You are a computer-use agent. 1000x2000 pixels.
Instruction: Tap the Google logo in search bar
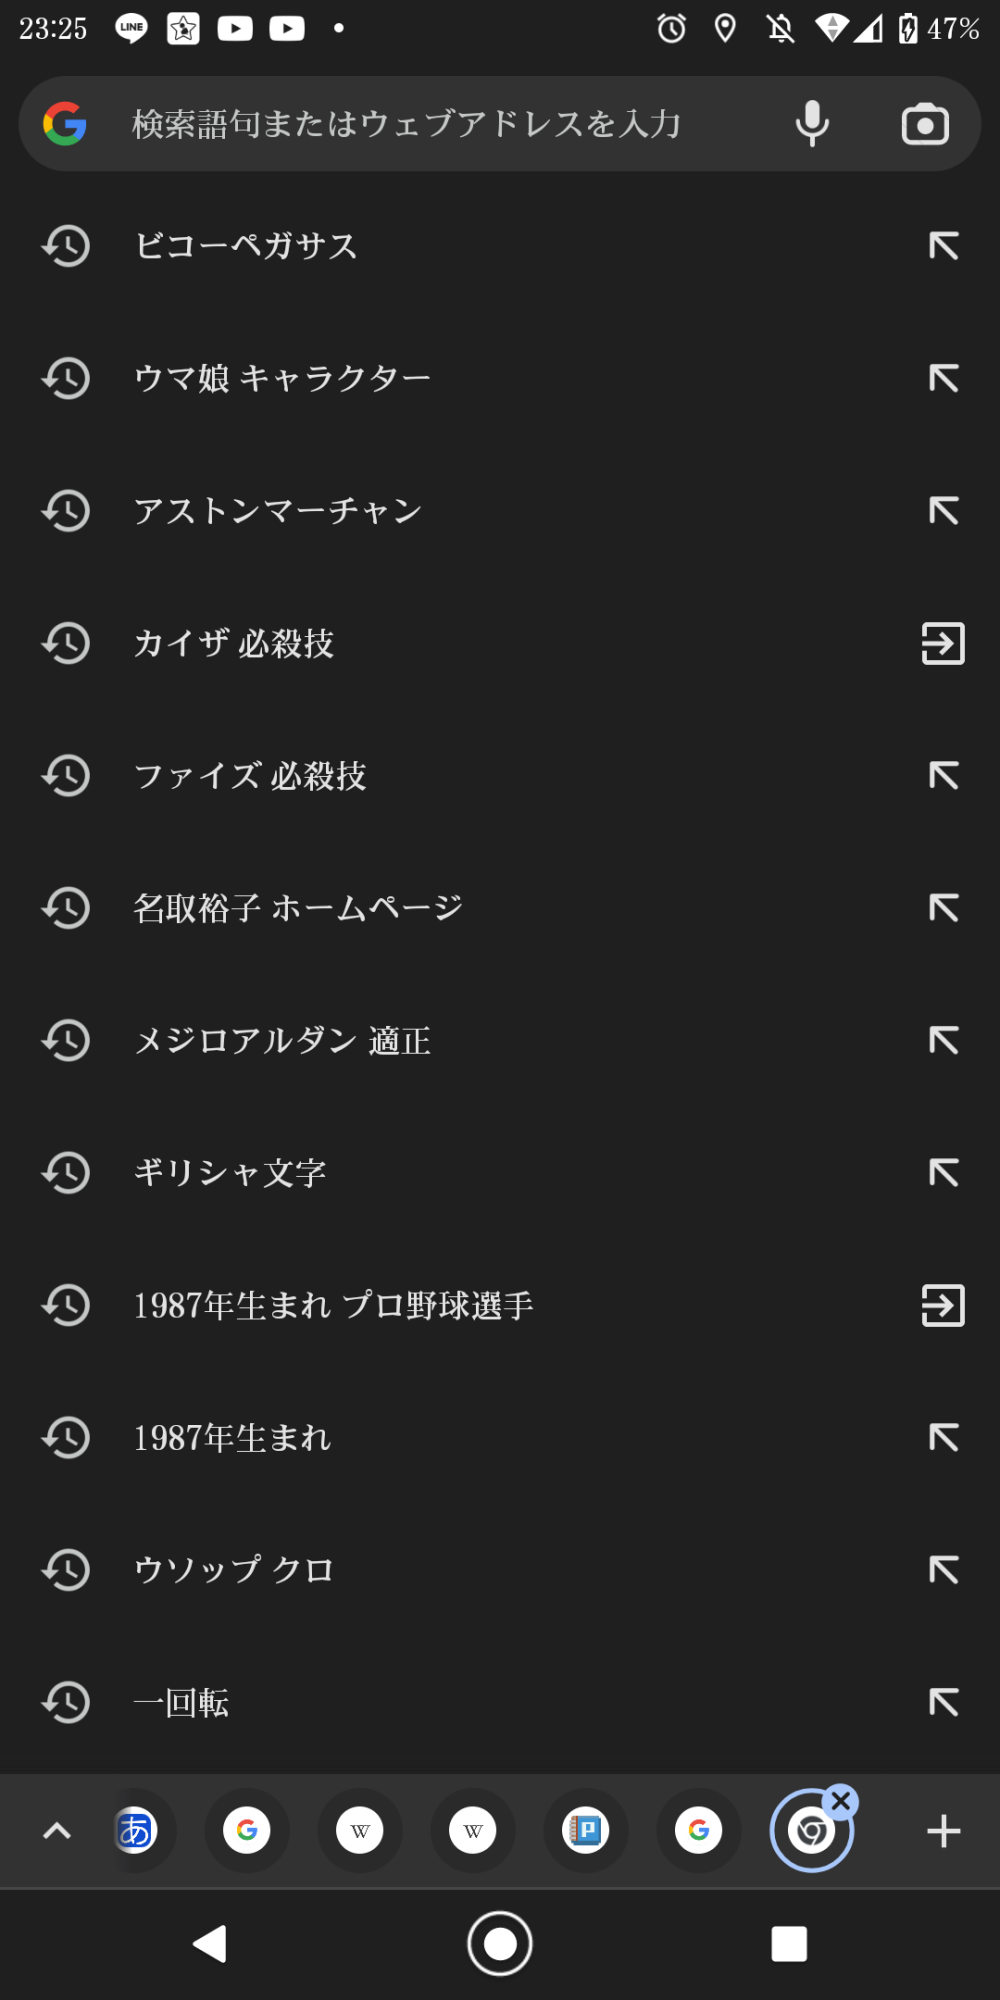pos(65,124)
